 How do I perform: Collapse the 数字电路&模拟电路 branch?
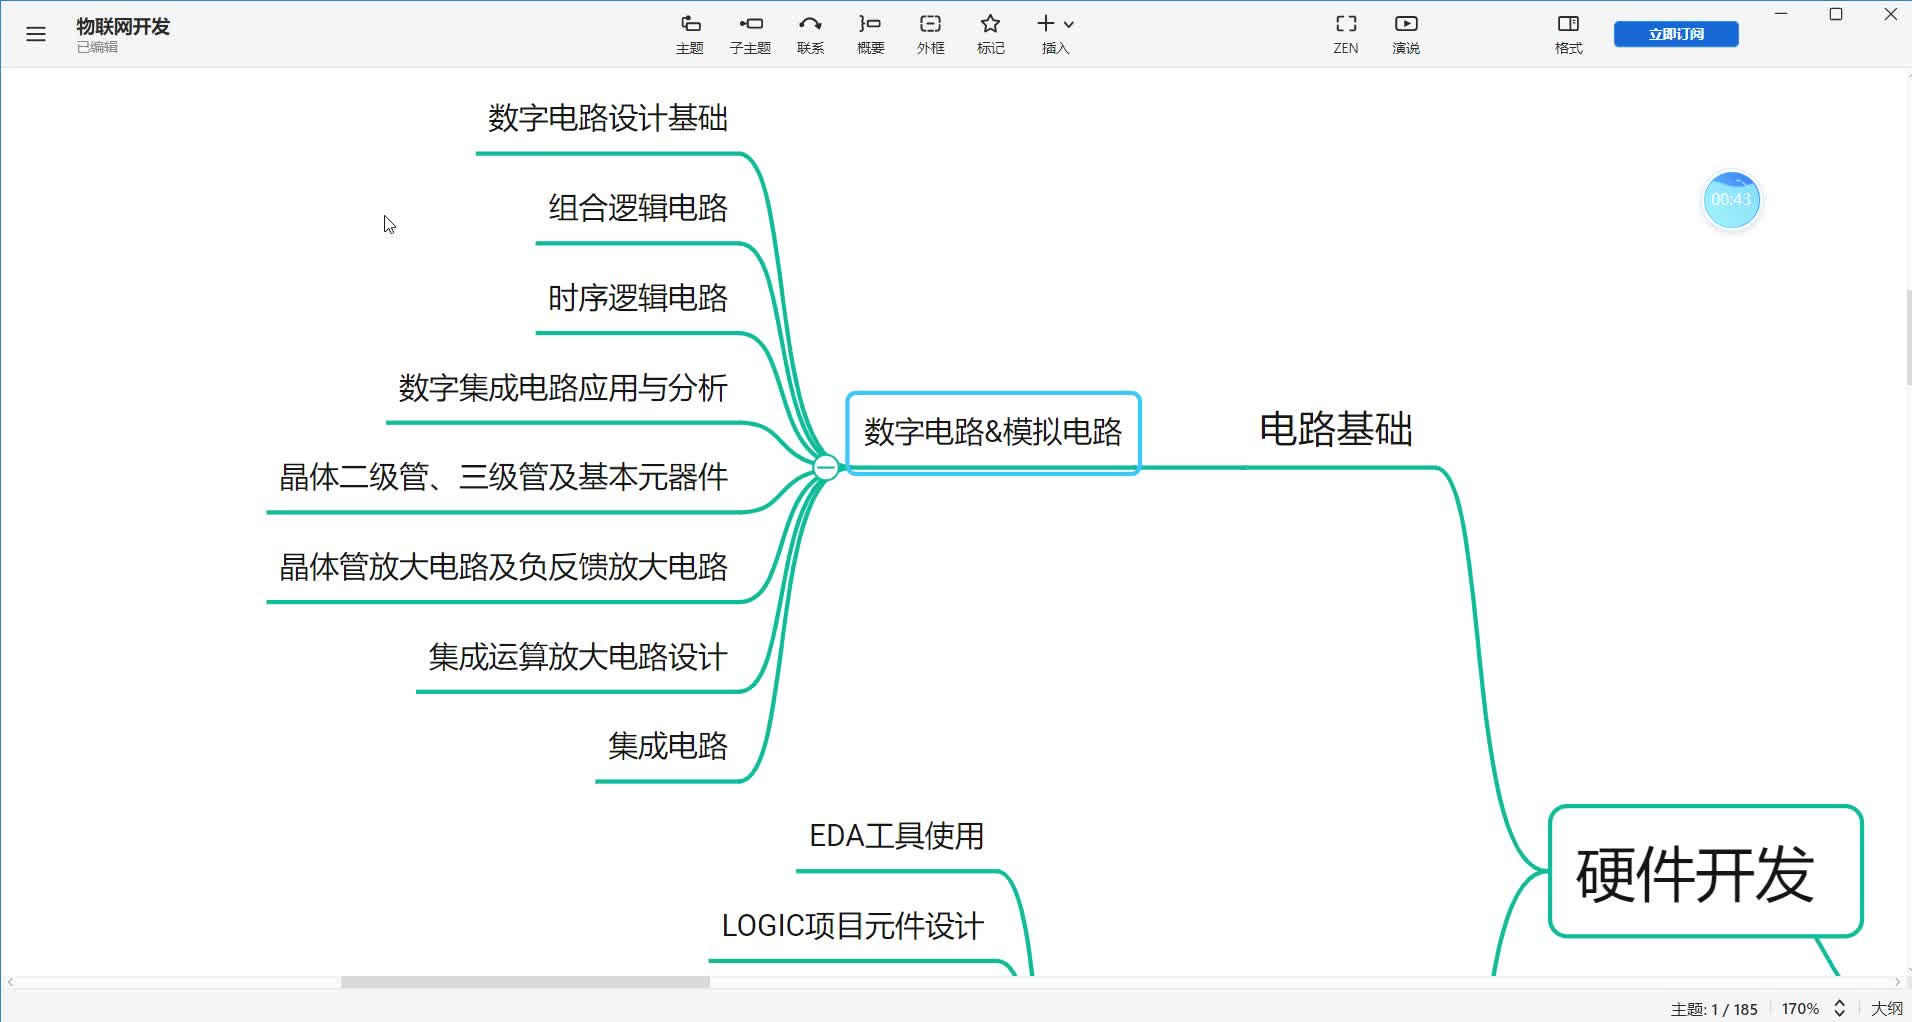[x=825, y=467]
